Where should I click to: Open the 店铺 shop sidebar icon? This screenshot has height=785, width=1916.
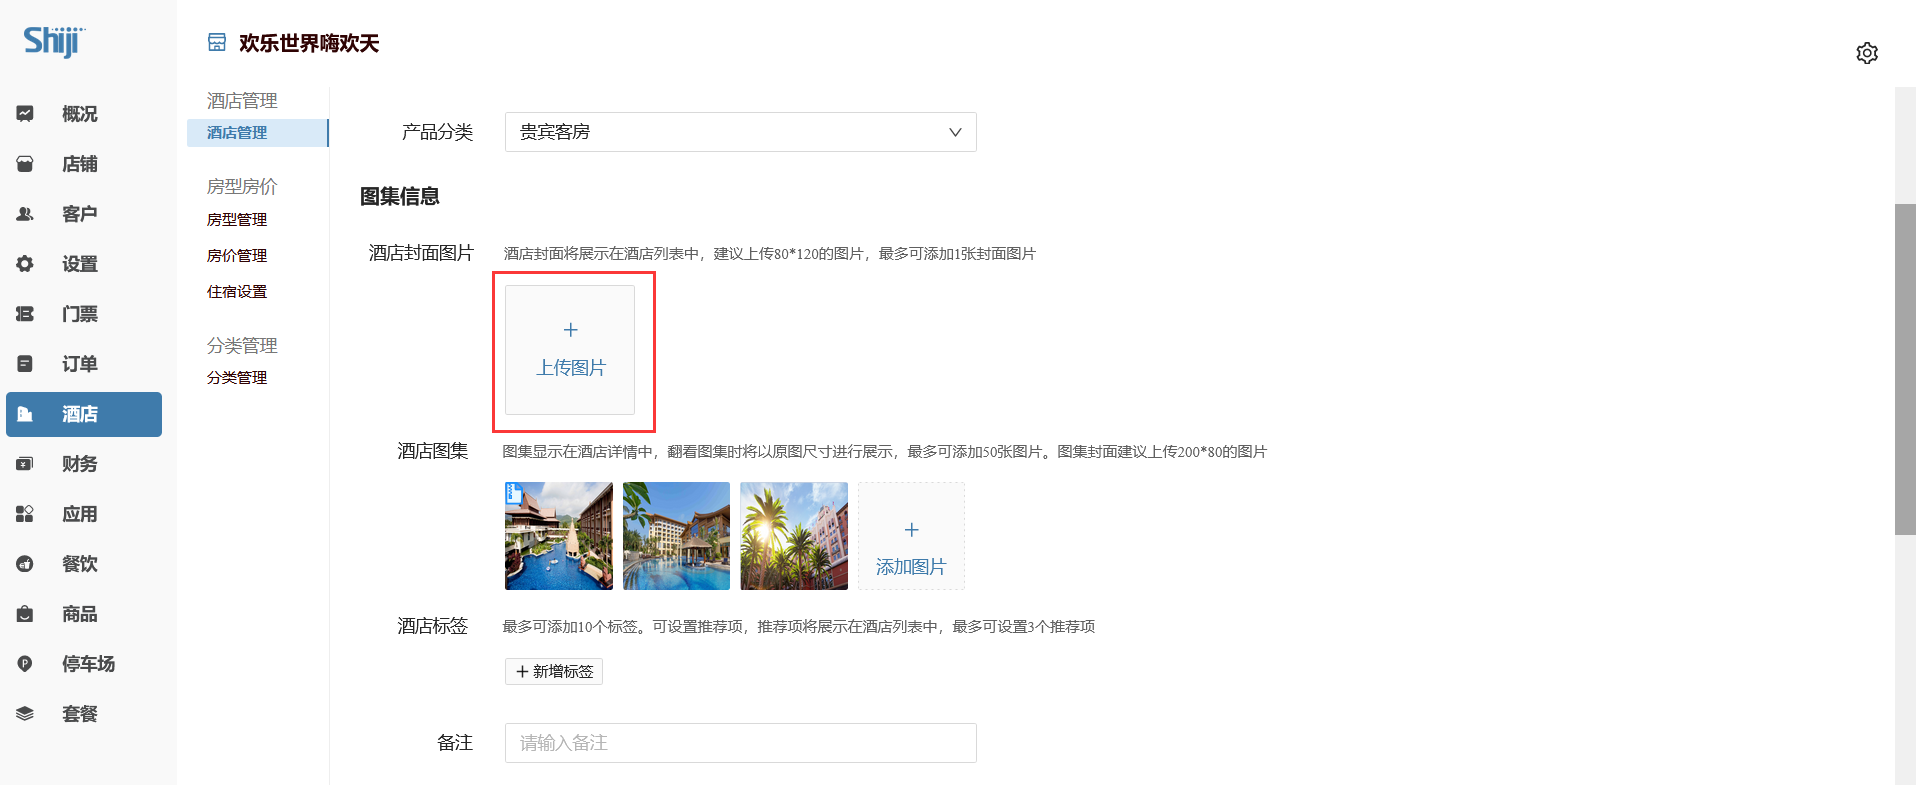point(25,164)
